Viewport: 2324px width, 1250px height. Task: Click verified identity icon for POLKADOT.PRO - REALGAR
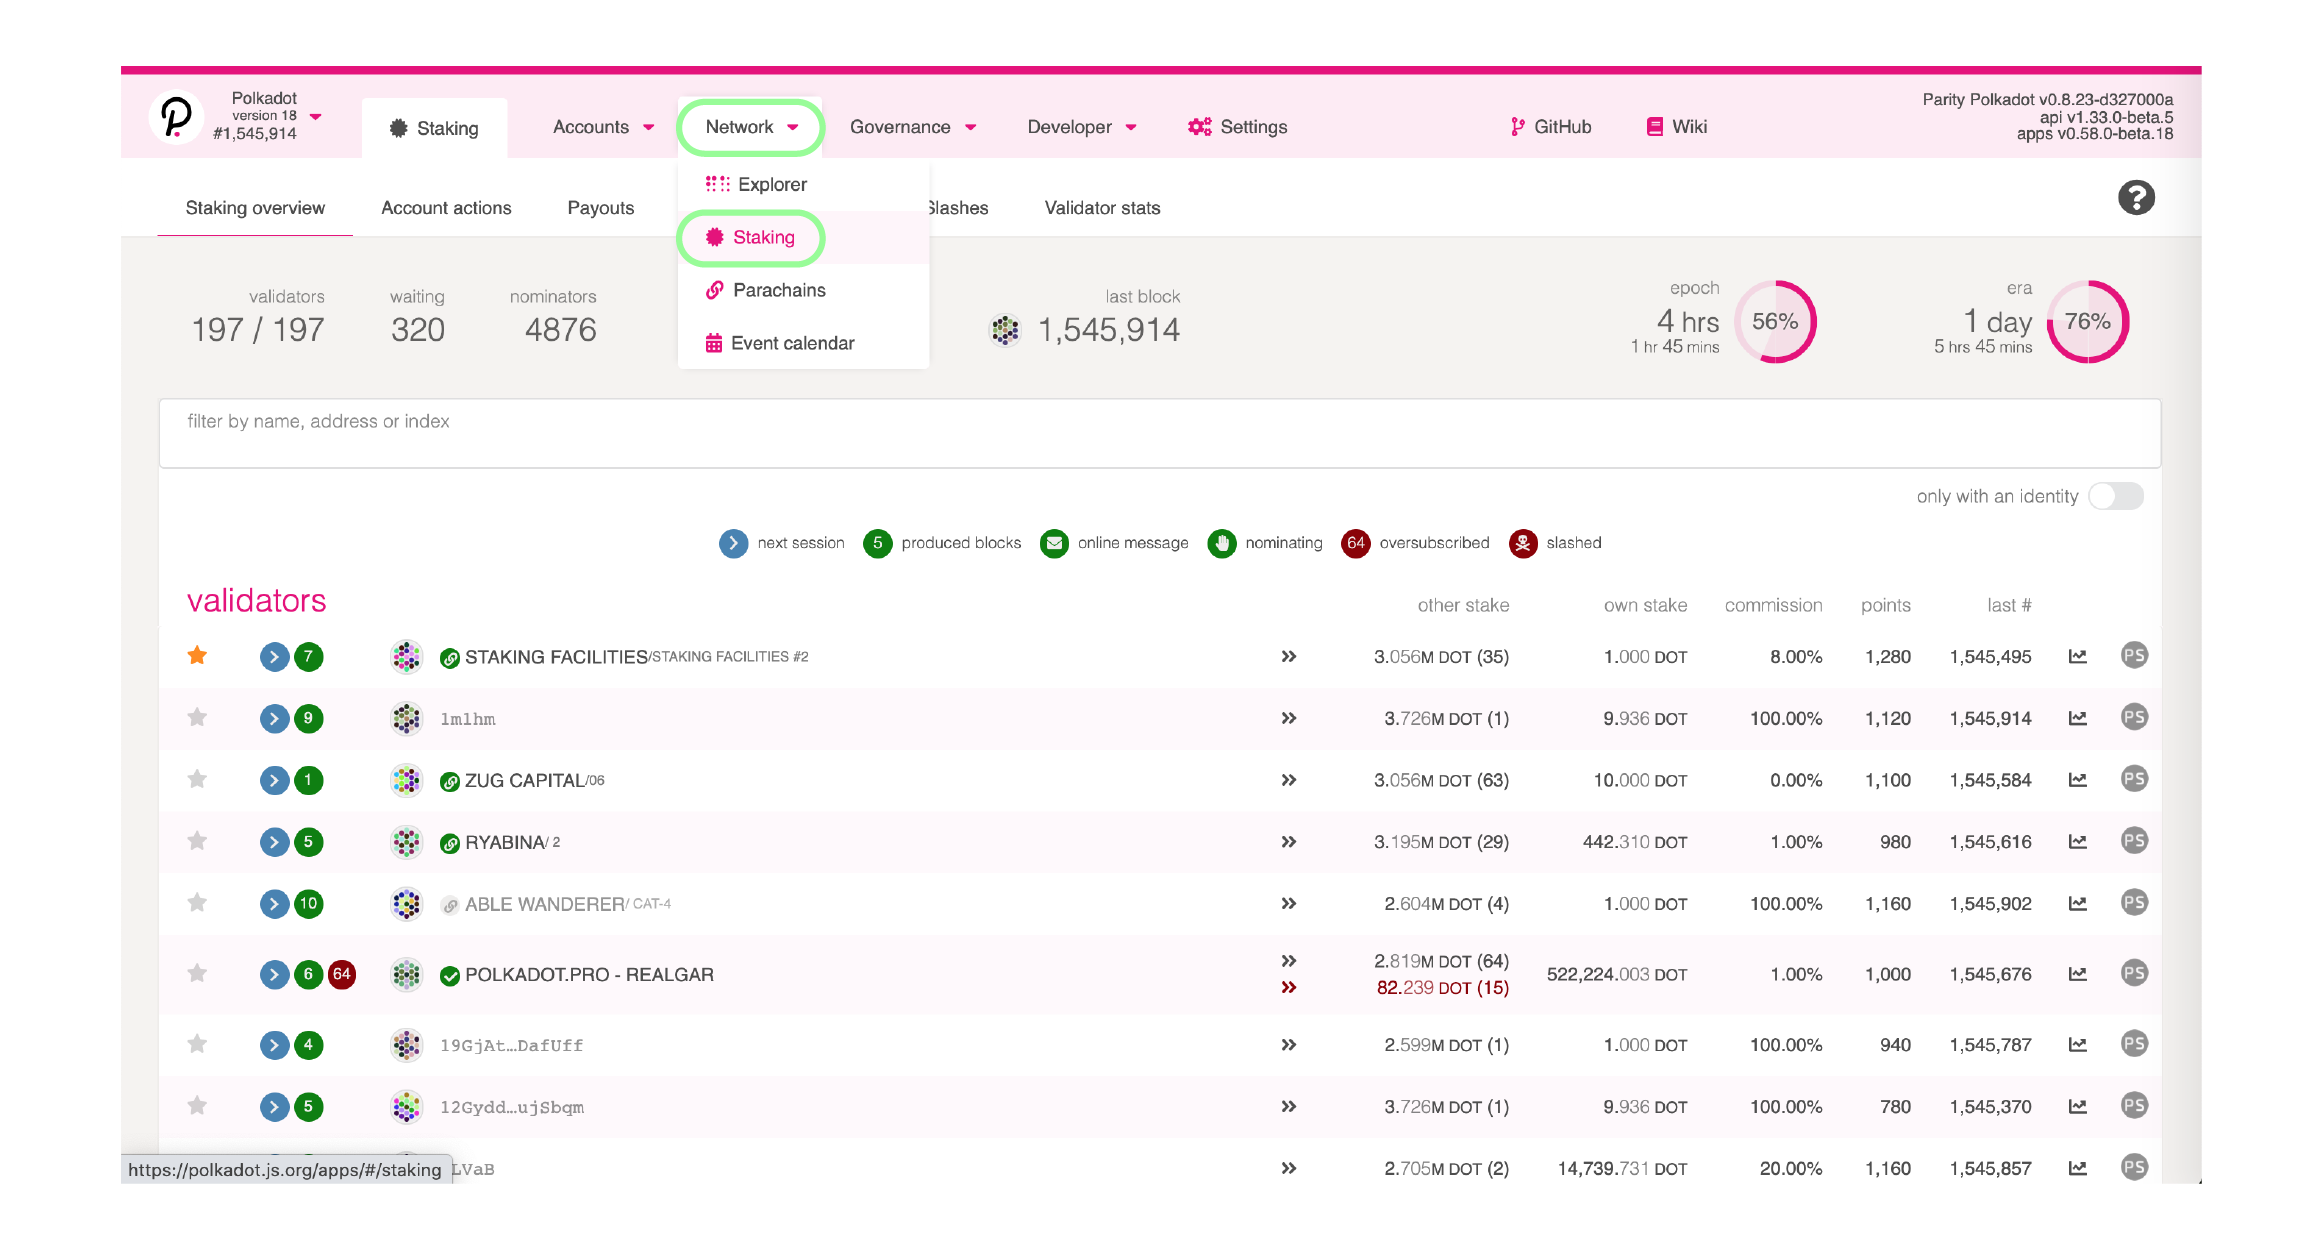coord(450,975)
